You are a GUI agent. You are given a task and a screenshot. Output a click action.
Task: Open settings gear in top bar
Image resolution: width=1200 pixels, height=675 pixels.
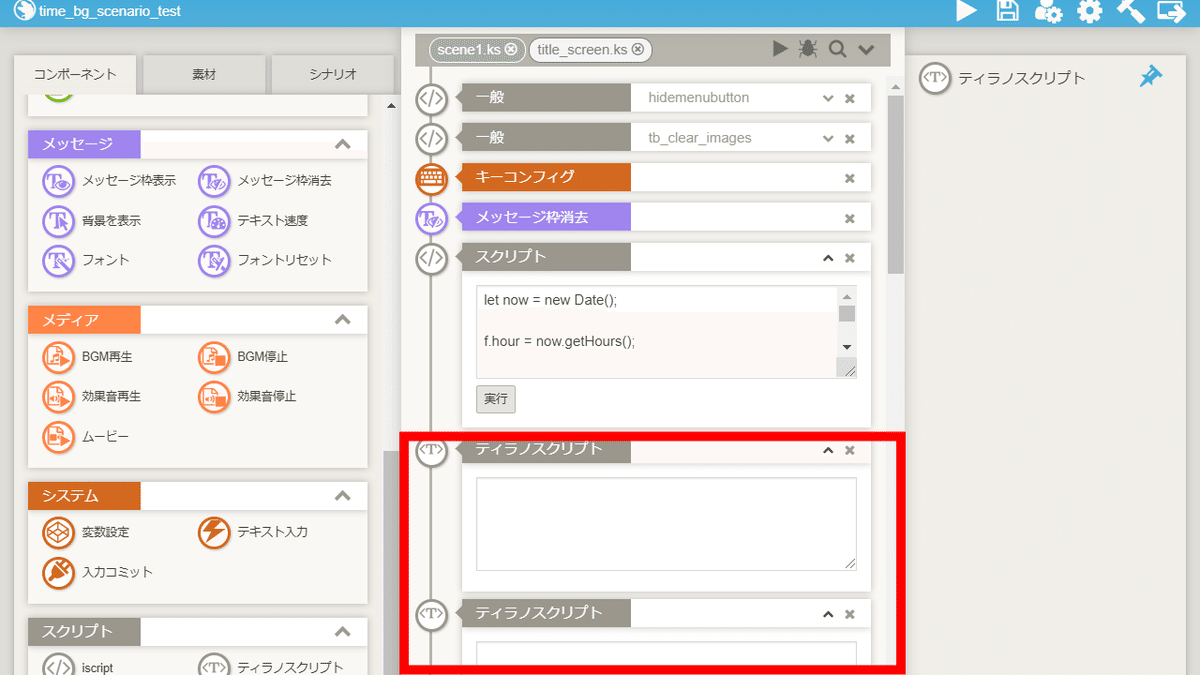tap(1089, 11)
